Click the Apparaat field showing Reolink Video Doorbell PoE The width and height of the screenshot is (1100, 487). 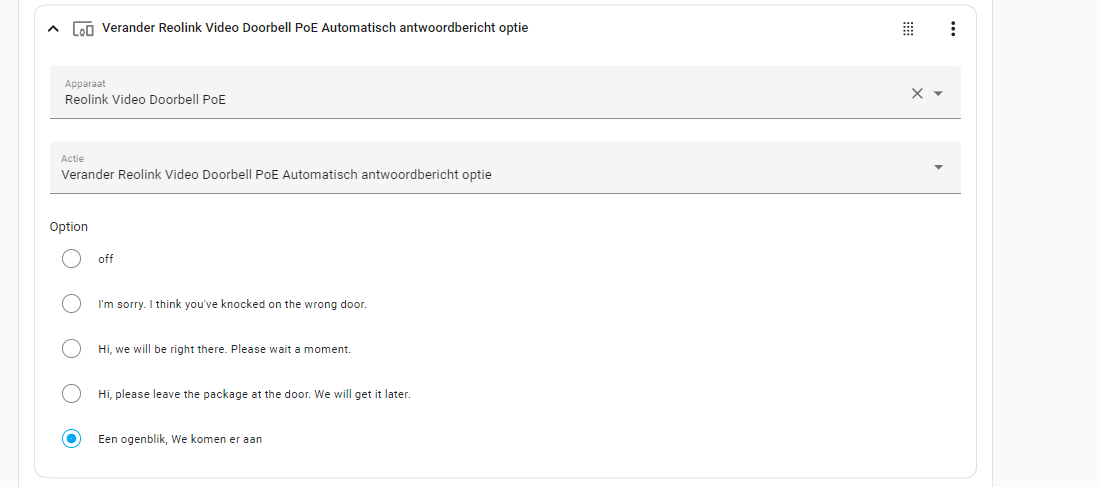point(505,92)
